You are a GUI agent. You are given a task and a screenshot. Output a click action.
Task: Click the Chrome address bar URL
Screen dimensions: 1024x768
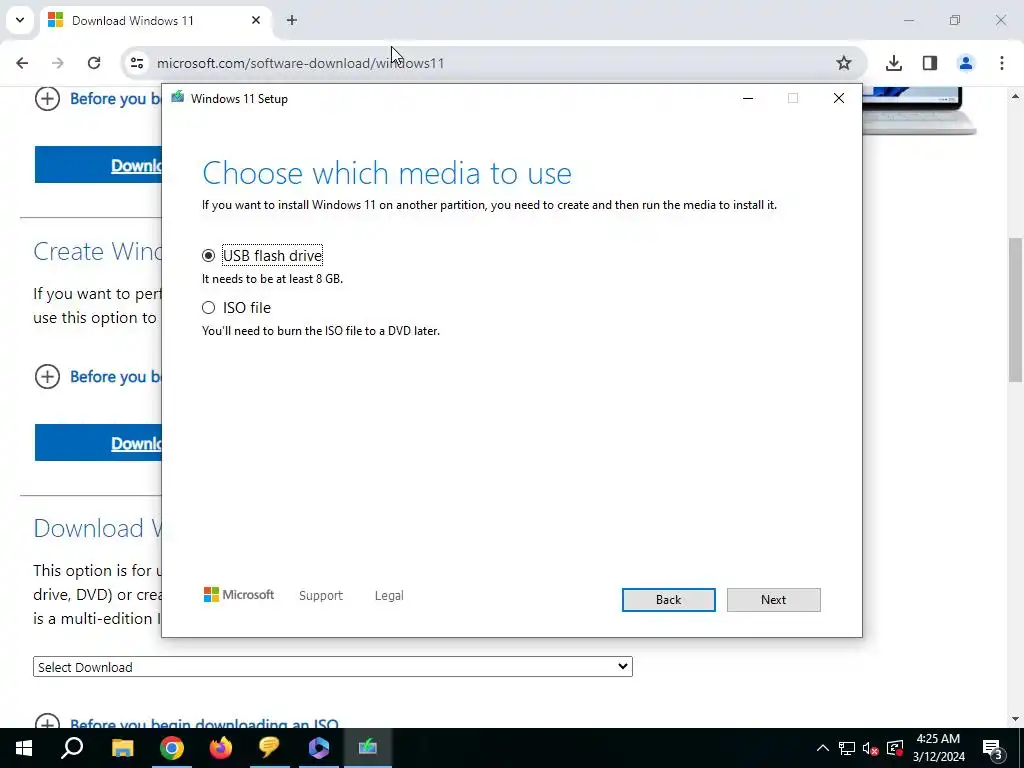click(x=300, y=63)
